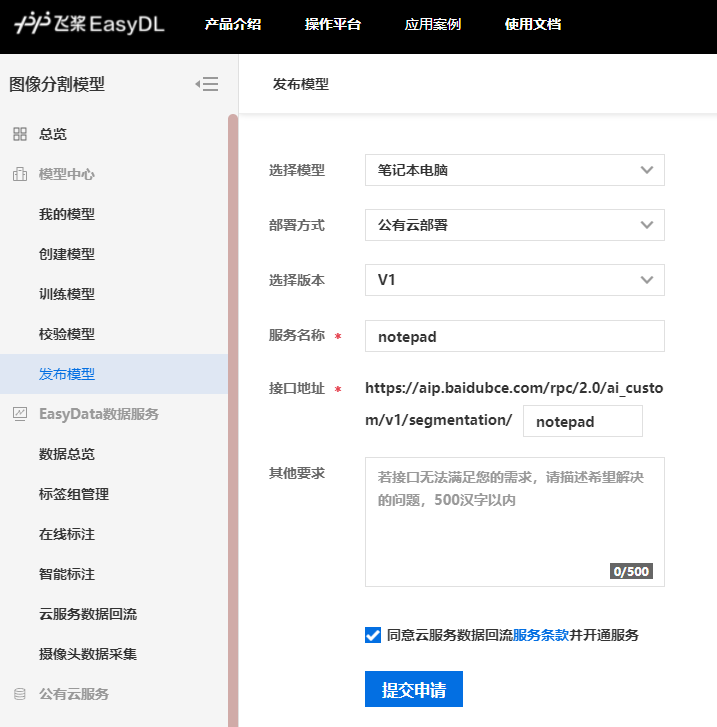The height and width of the screenshot is (727, 717).
Task: Open the 服务条款 link
Action: 541,635
